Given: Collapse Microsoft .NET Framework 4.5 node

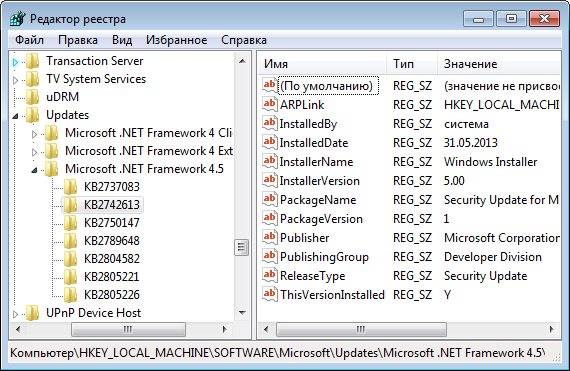Looking at the screenshot, I should click(34, 170).
